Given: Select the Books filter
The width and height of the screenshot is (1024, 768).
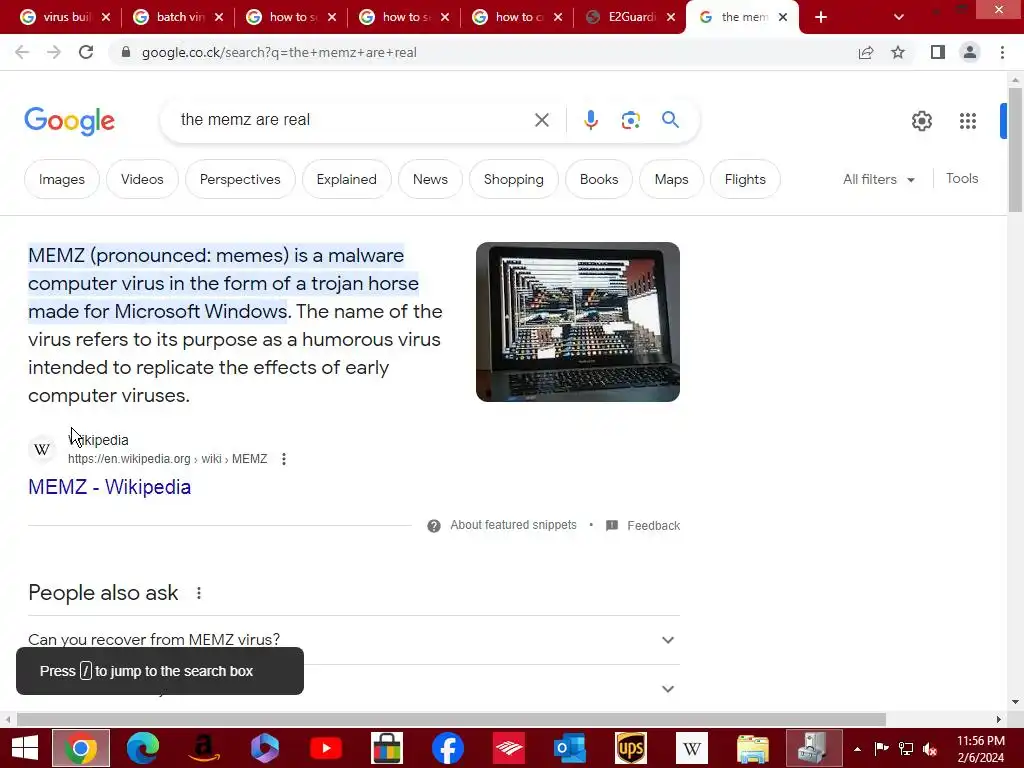Looking at the screenshot, I should [599, 179].
